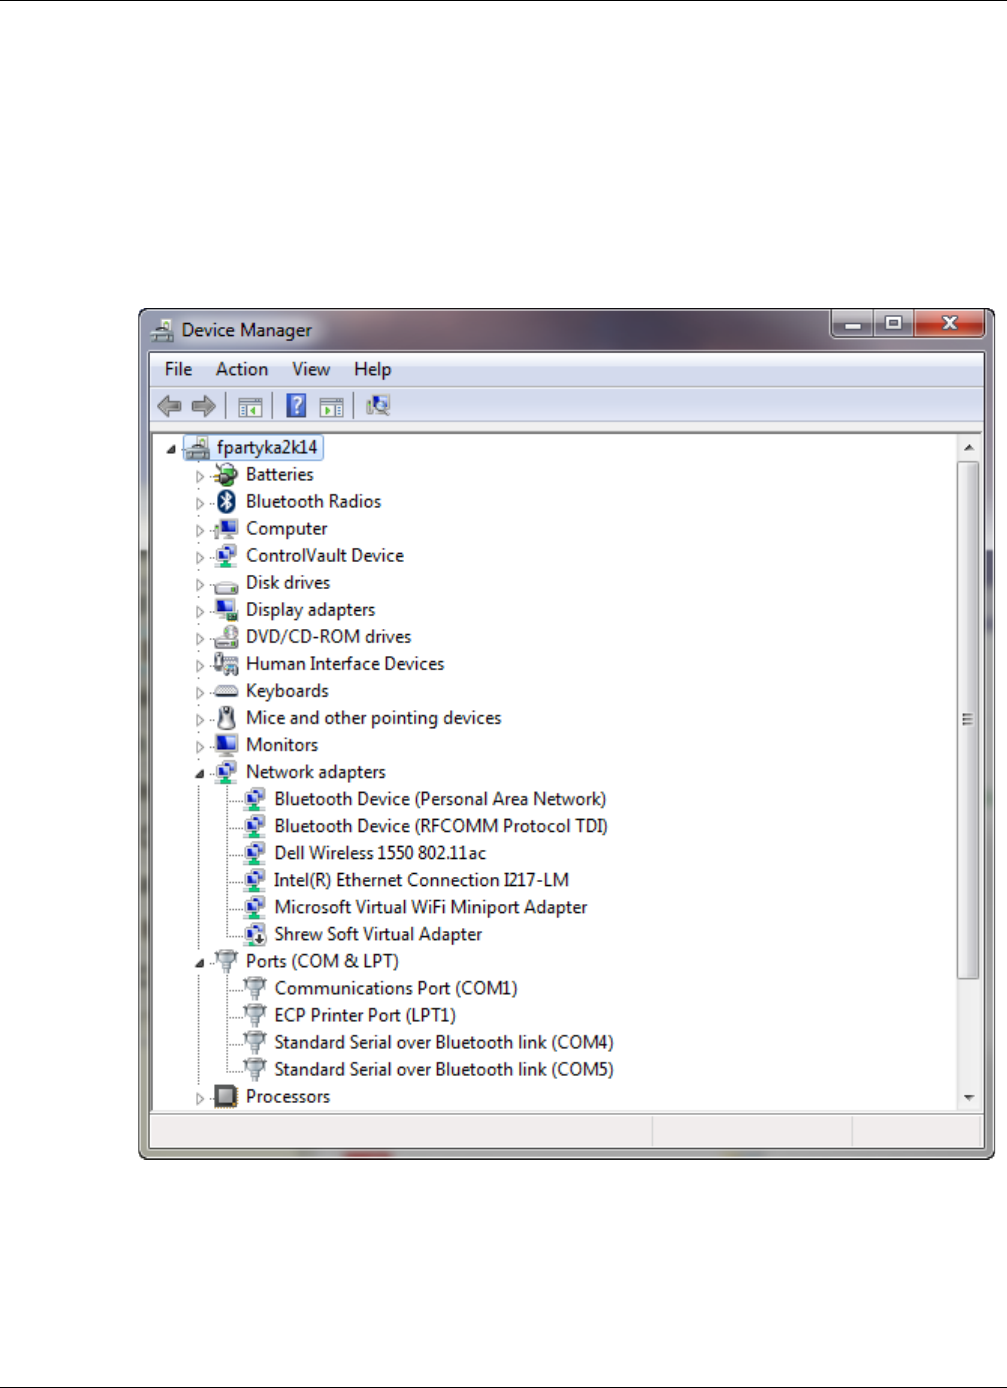The image size is (1007, 1388).
Task: Click the fpartyka2k14 computer root icon
Action: click(197, 448)
